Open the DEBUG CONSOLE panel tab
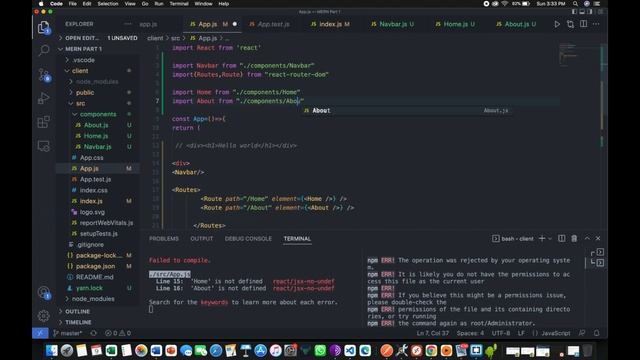The height and width of the screenshot is (360, 640). pos(248,239)
